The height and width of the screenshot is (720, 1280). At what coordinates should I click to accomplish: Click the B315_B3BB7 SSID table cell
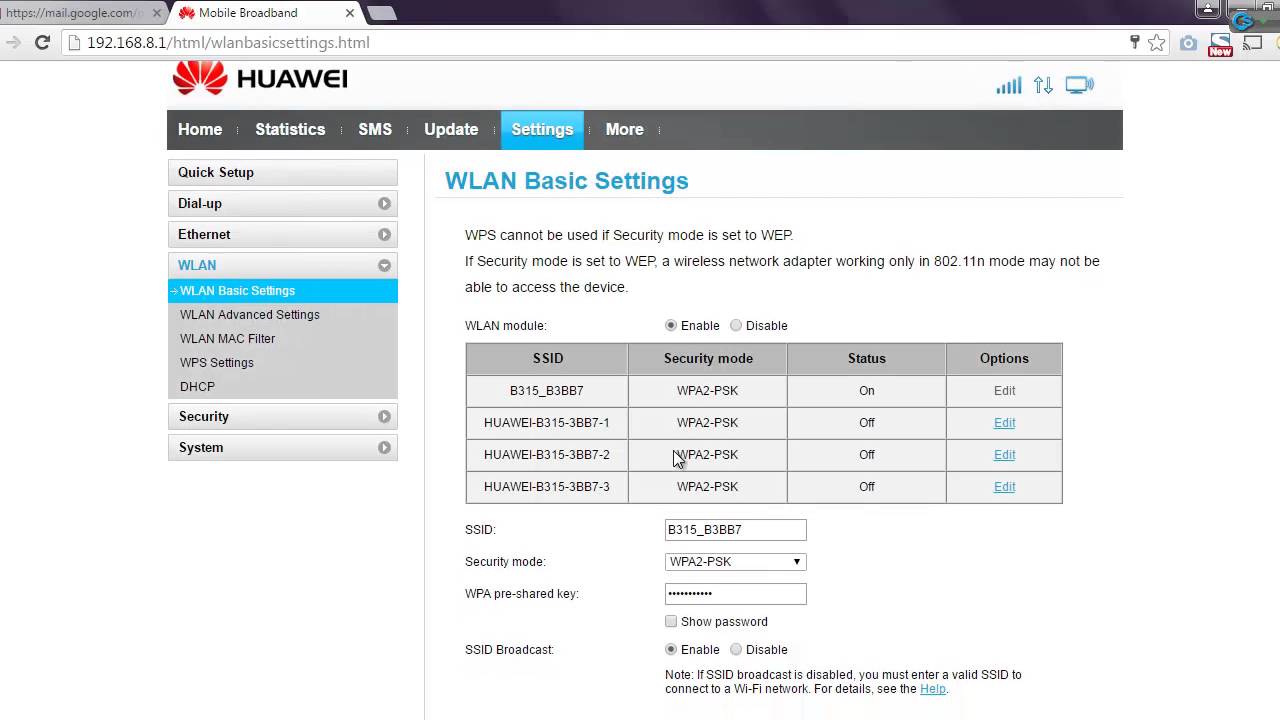(547, 391)
